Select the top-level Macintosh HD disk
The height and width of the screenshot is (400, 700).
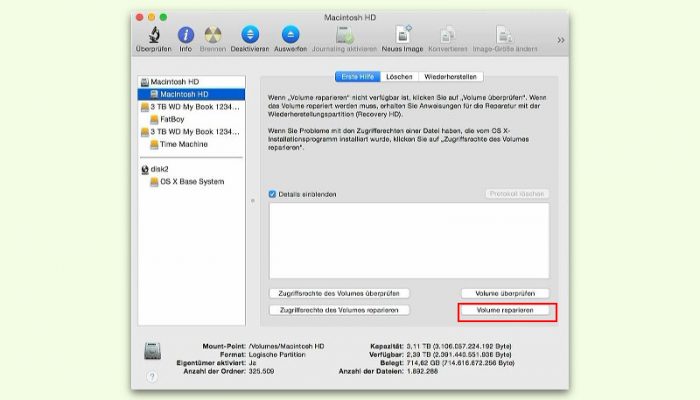(192, 82)
